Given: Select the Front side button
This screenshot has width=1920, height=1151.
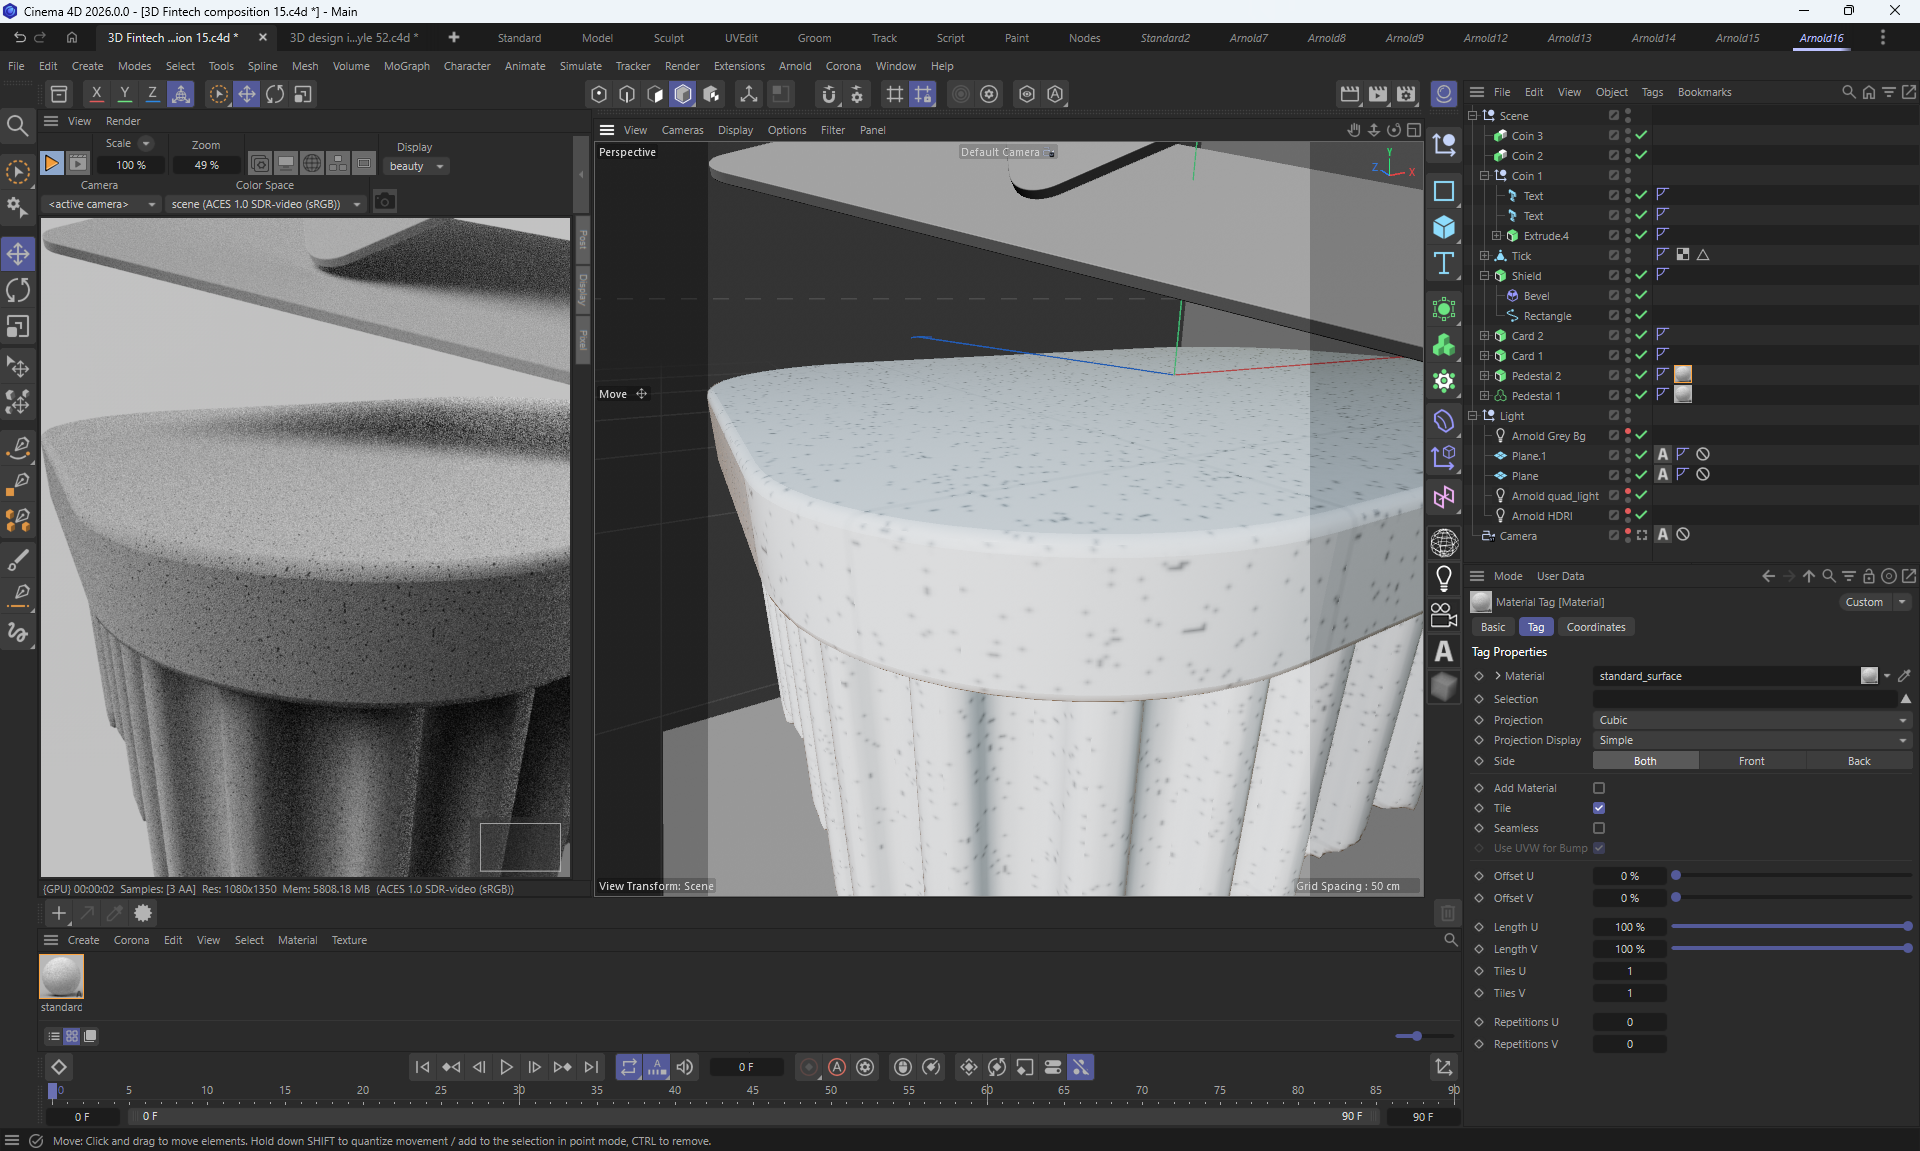Looking at the screenshot, I should (x=1751, y=761).
